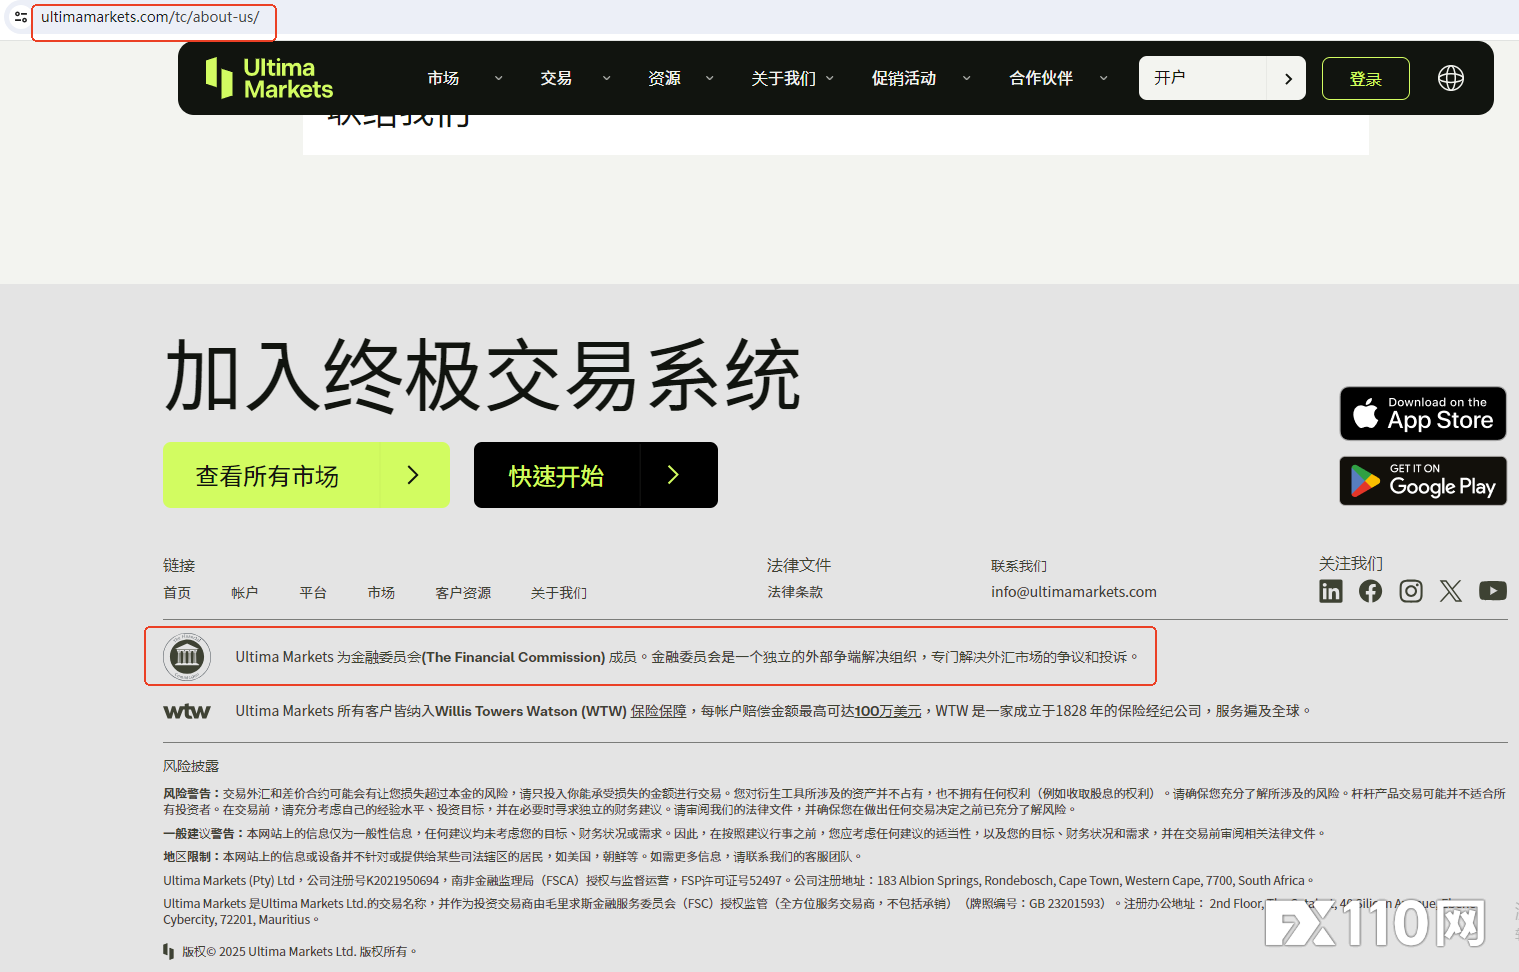Open the Instagram social icon
This screenshot has height=972, width=1519.
(x=1411, y=591)
